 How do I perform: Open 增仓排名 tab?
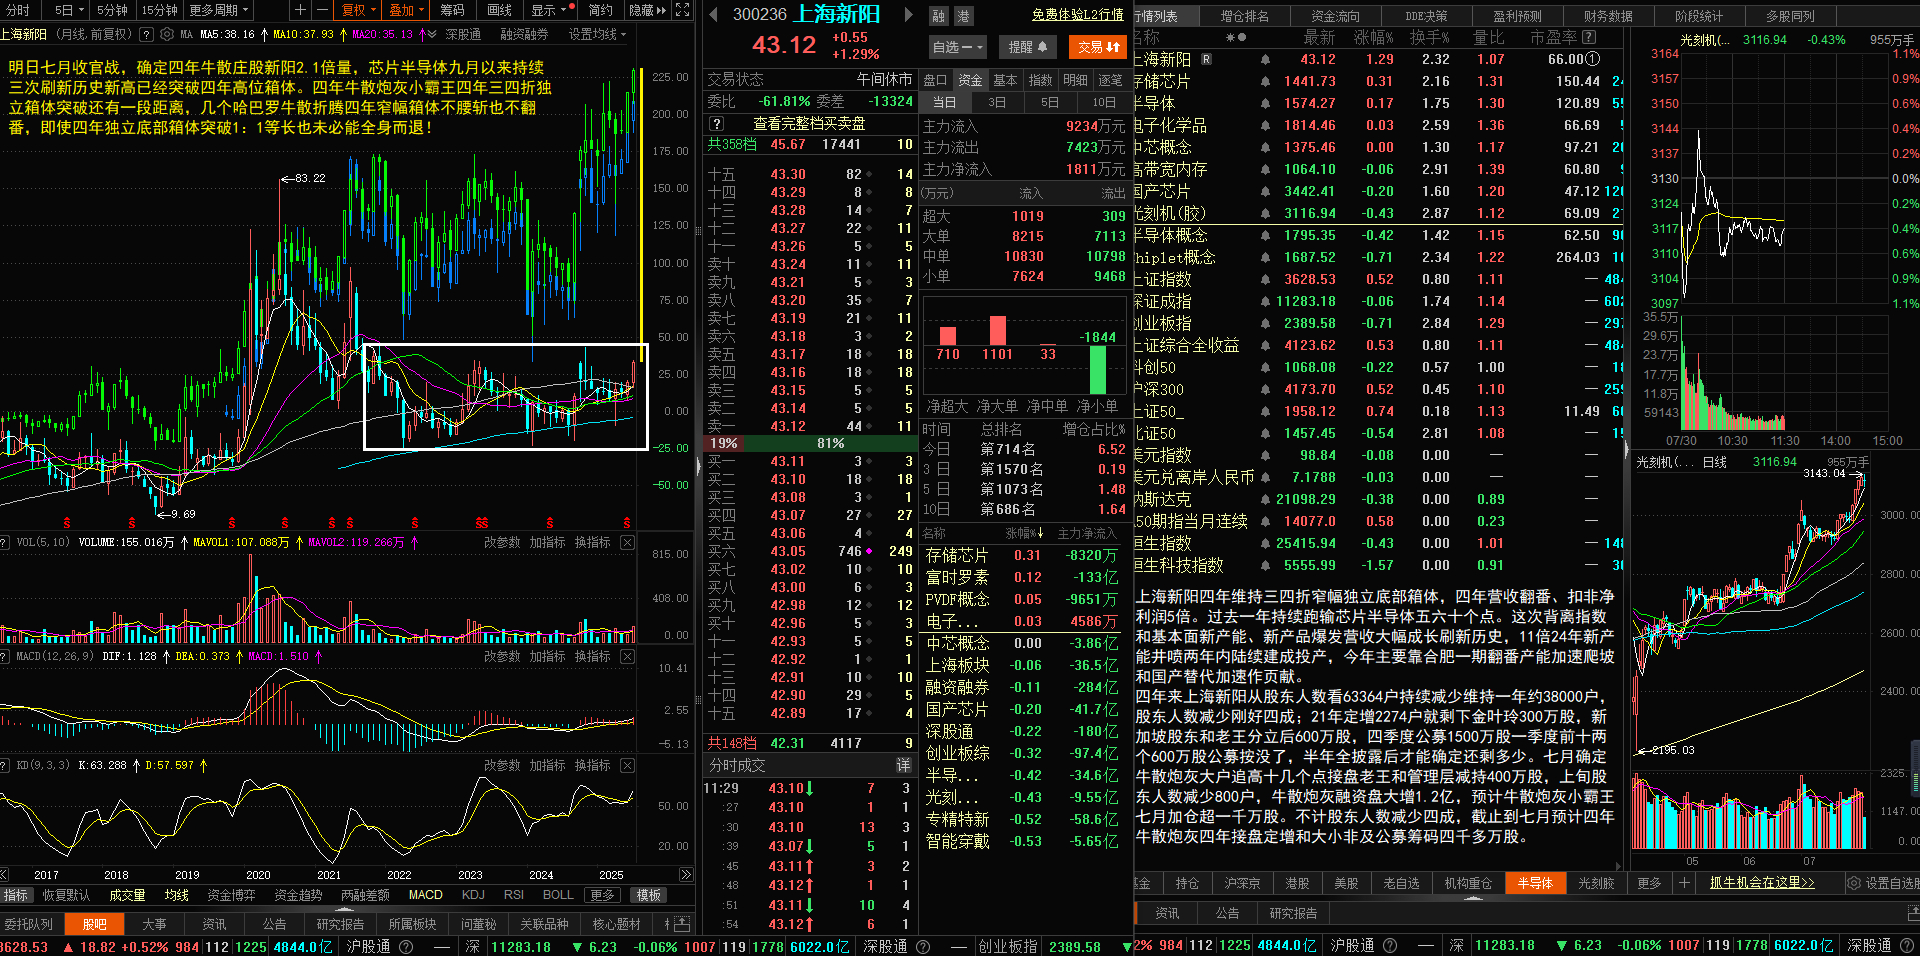[1244, 16]
